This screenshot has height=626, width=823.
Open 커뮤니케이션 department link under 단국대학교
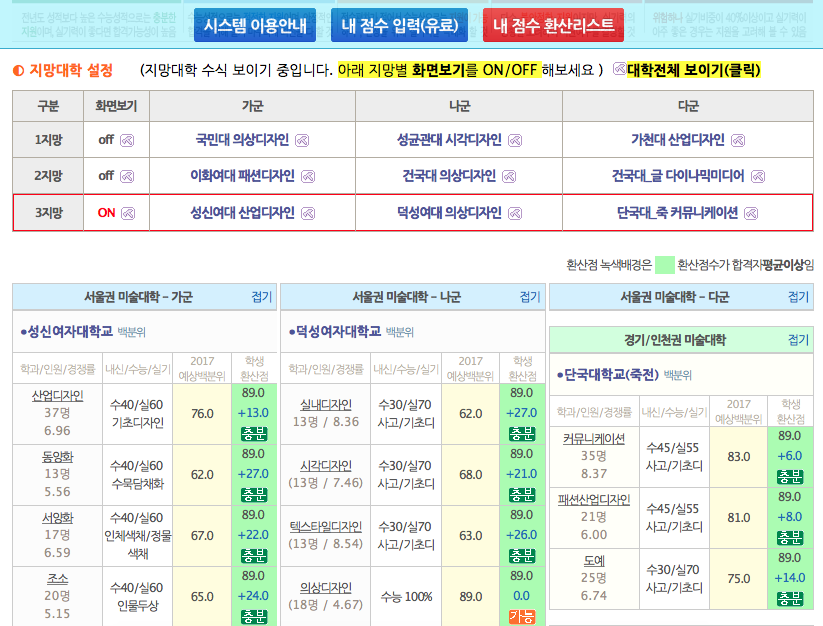[594, 439]
